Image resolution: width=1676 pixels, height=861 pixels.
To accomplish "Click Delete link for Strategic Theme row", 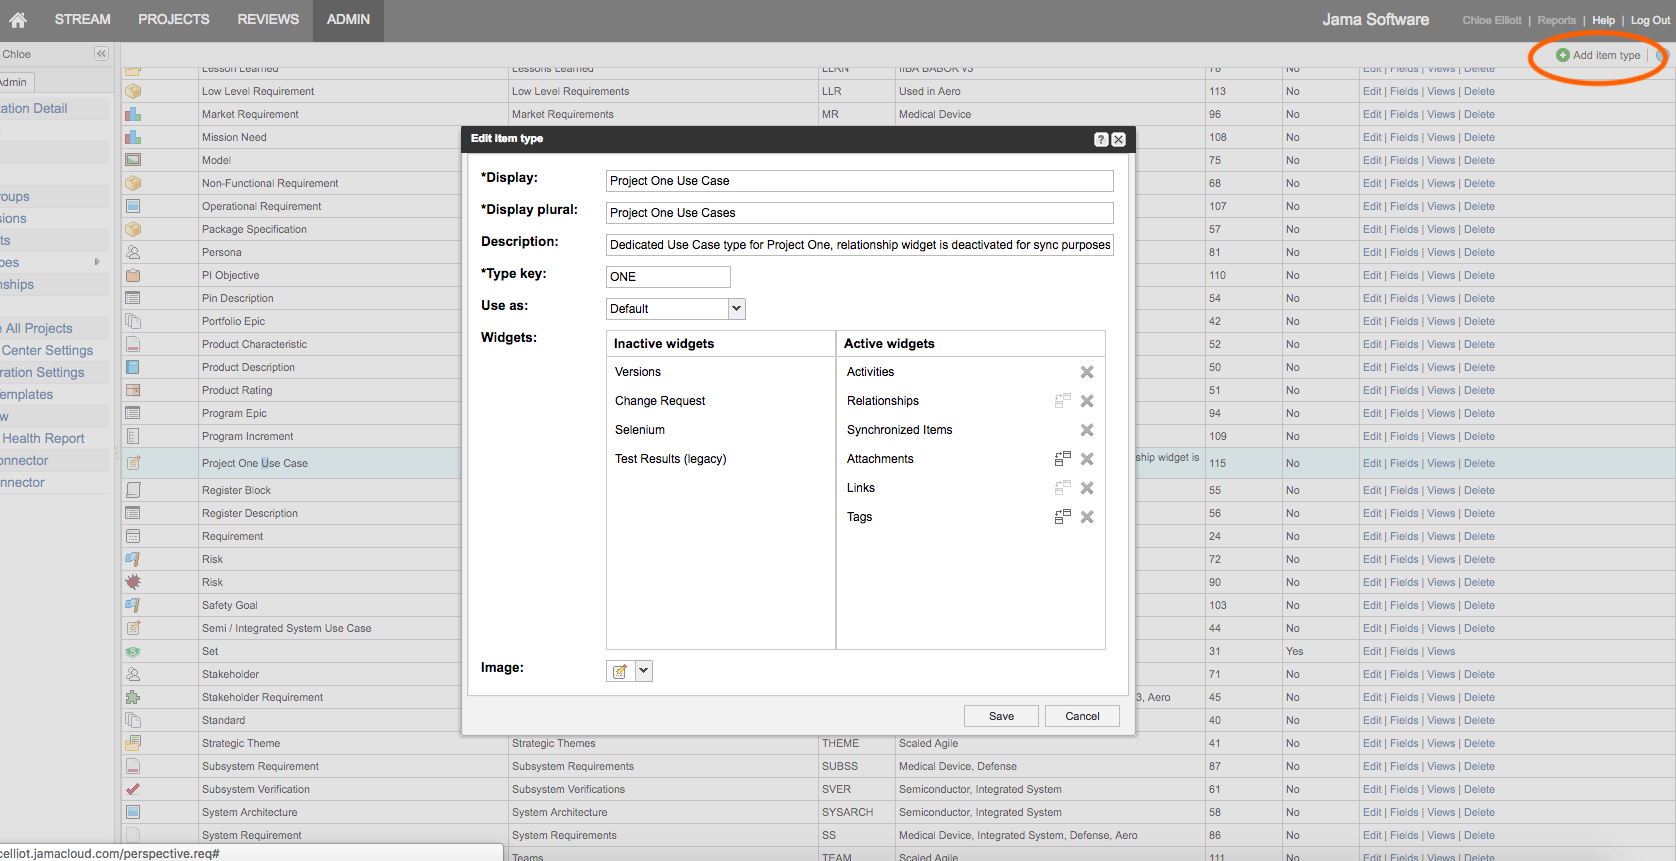I will (1479, 743).
